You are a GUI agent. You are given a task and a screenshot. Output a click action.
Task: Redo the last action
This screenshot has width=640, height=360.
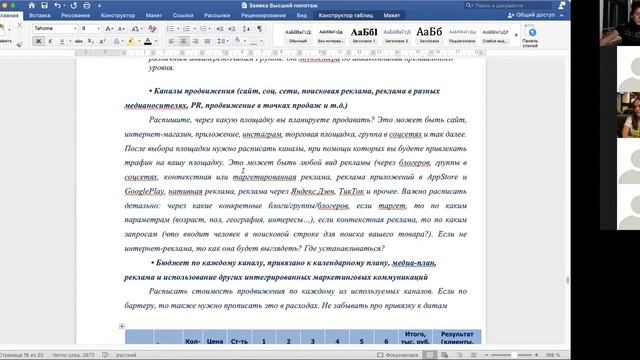[74, 5]
